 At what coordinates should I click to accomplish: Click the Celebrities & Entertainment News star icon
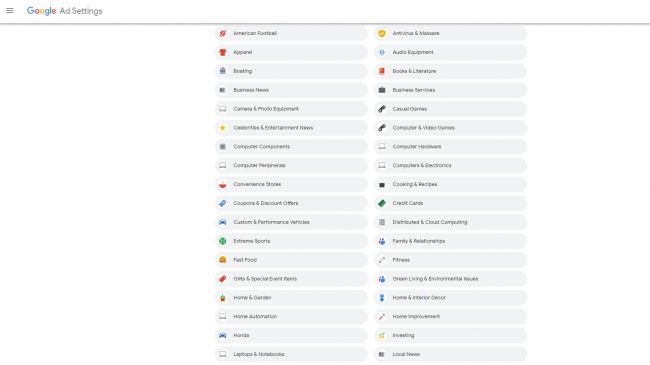pos(223,128)
